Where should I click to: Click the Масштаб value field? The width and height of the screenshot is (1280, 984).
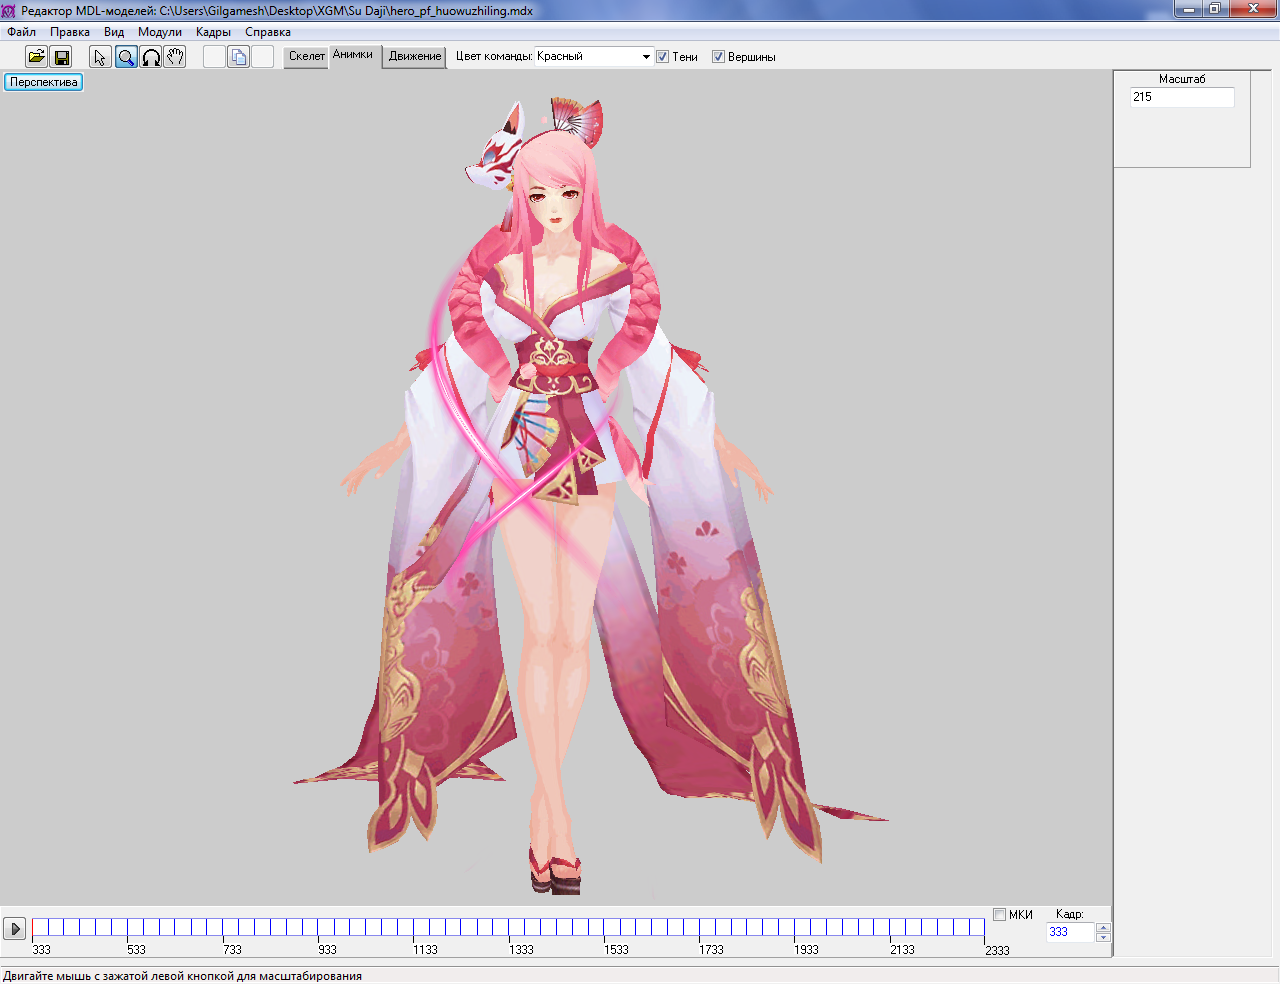(x=1182, y=97)
